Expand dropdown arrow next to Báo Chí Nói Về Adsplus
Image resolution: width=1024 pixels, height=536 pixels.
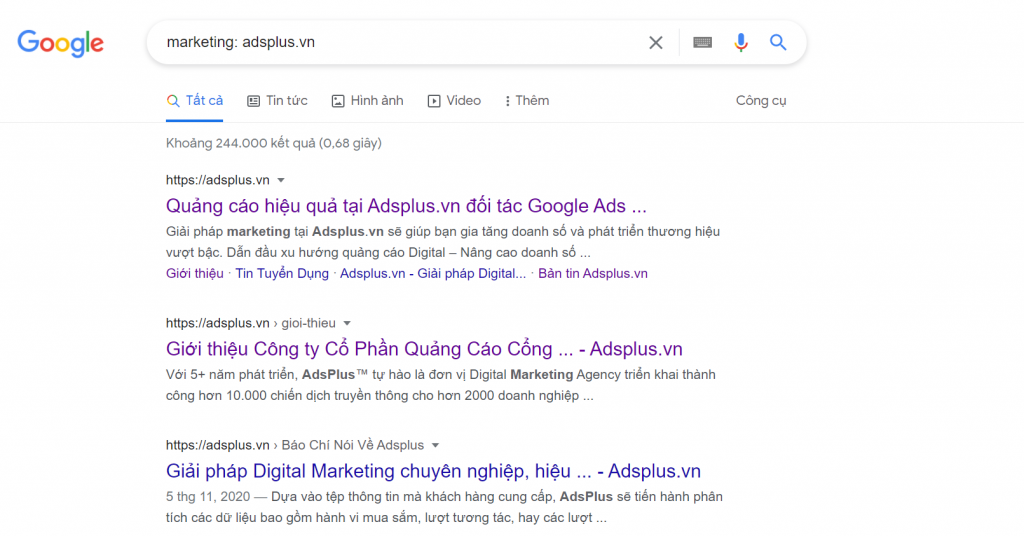[x=436, y=445]
